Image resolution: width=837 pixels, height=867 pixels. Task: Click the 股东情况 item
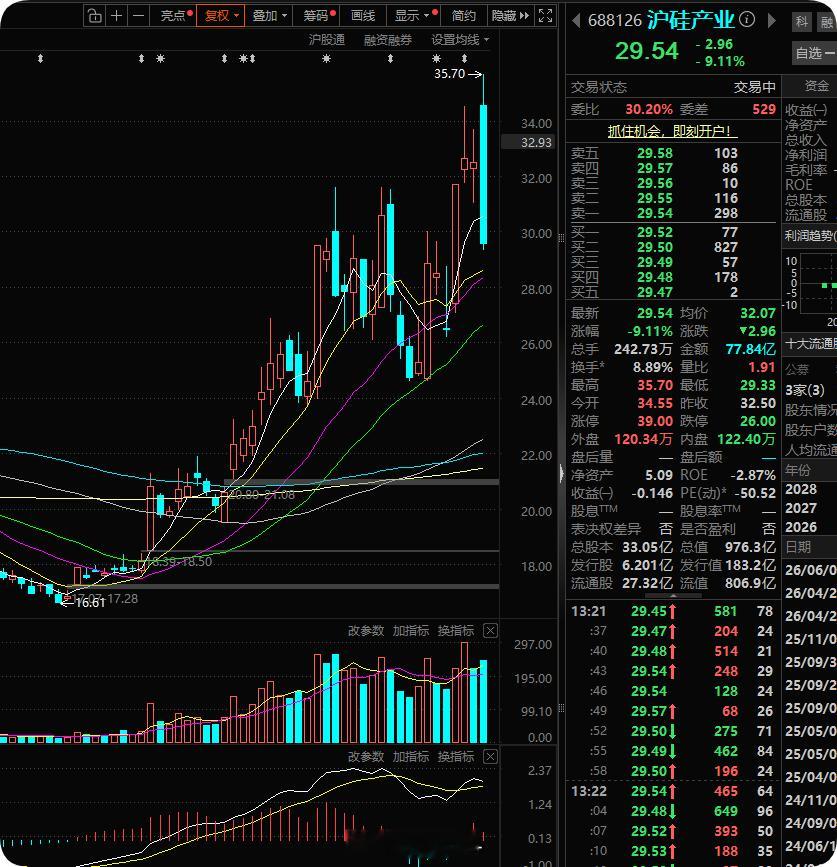tap(810, 410)
